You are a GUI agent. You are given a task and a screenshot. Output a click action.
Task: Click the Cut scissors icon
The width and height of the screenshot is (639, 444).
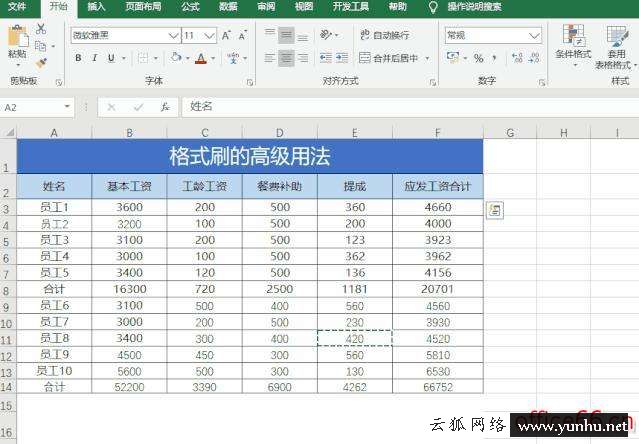[x=41, y=29]
